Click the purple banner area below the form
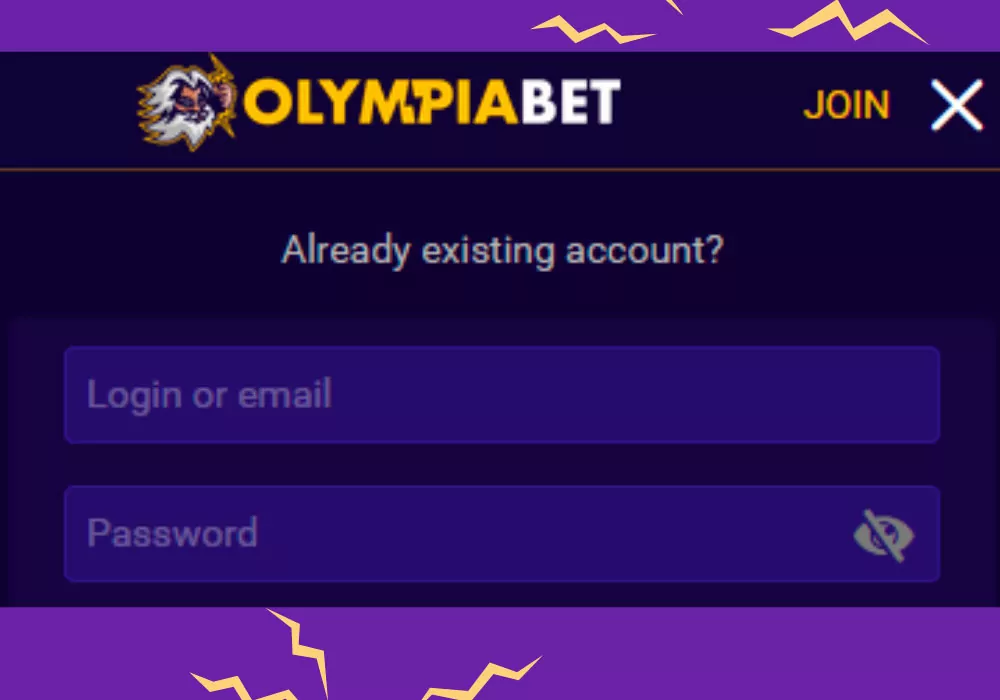This screenshot has height=700, width=1000. coord(750,655)
